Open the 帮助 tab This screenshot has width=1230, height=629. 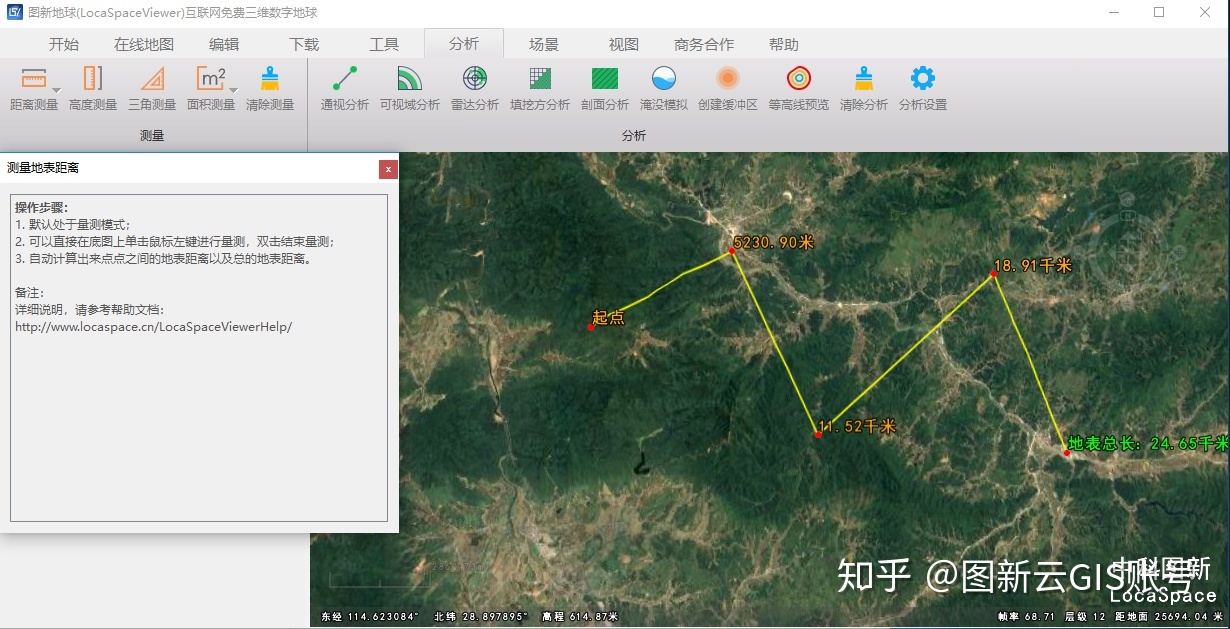click(x=784, y=44)
